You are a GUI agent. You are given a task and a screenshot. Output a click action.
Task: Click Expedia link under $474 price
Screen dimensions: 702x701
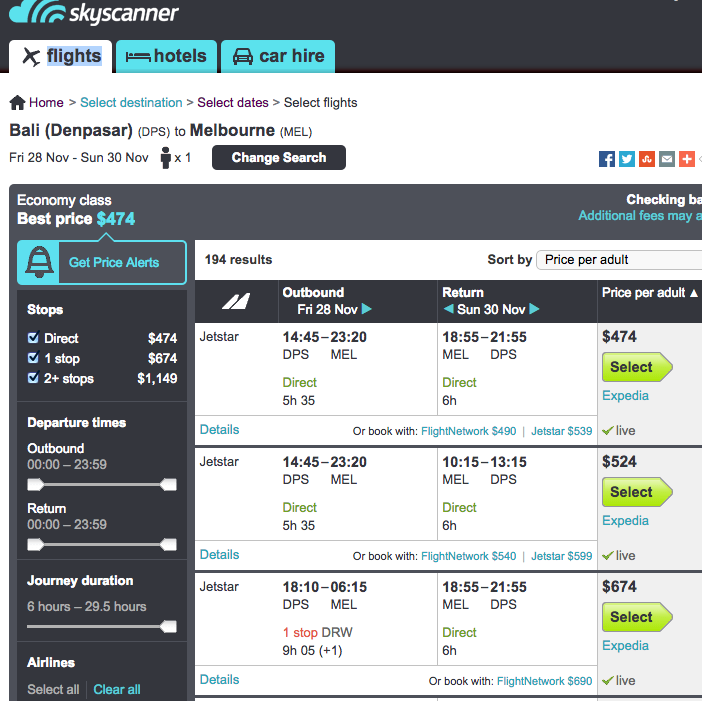coord(625,396)
